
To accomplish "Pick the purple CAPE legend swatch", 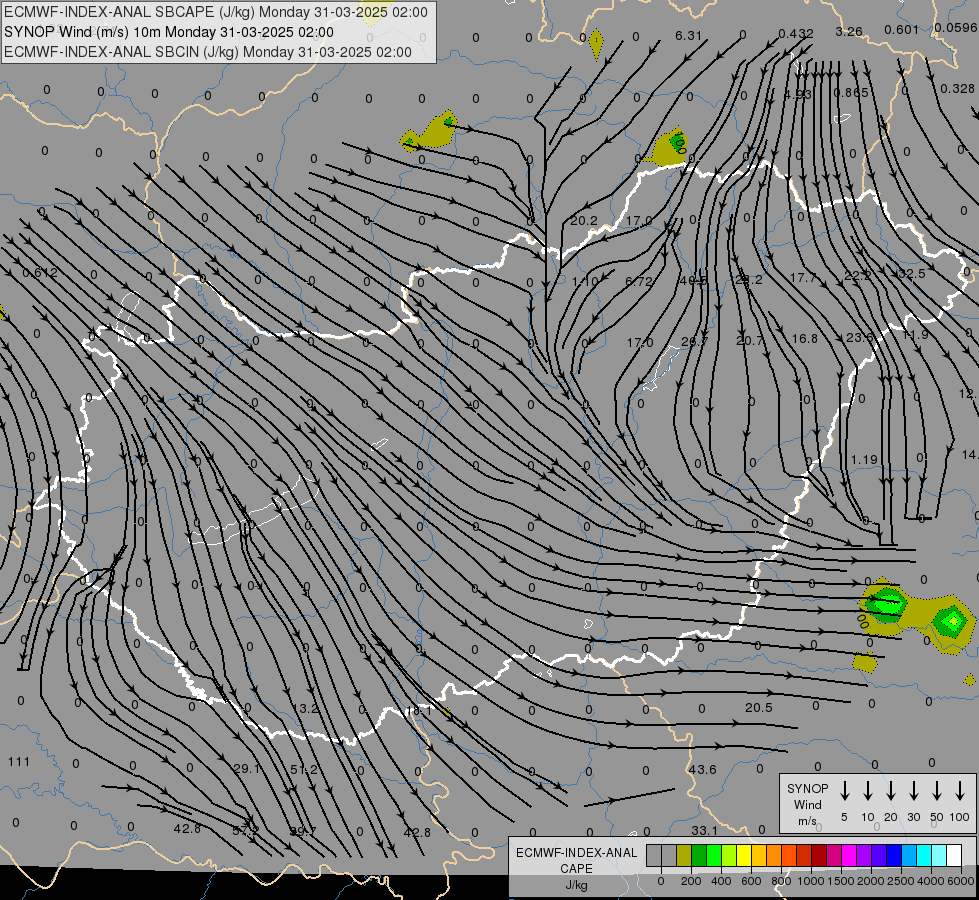I will tap(863, 855).
